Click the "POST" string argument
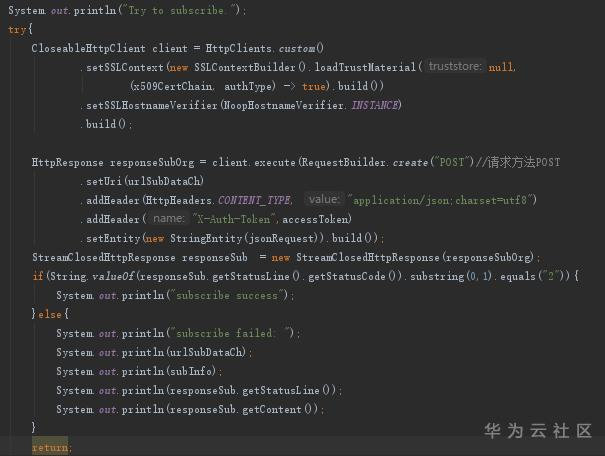The width and height of the screenshot is (605, 456). tap(452, 162)
